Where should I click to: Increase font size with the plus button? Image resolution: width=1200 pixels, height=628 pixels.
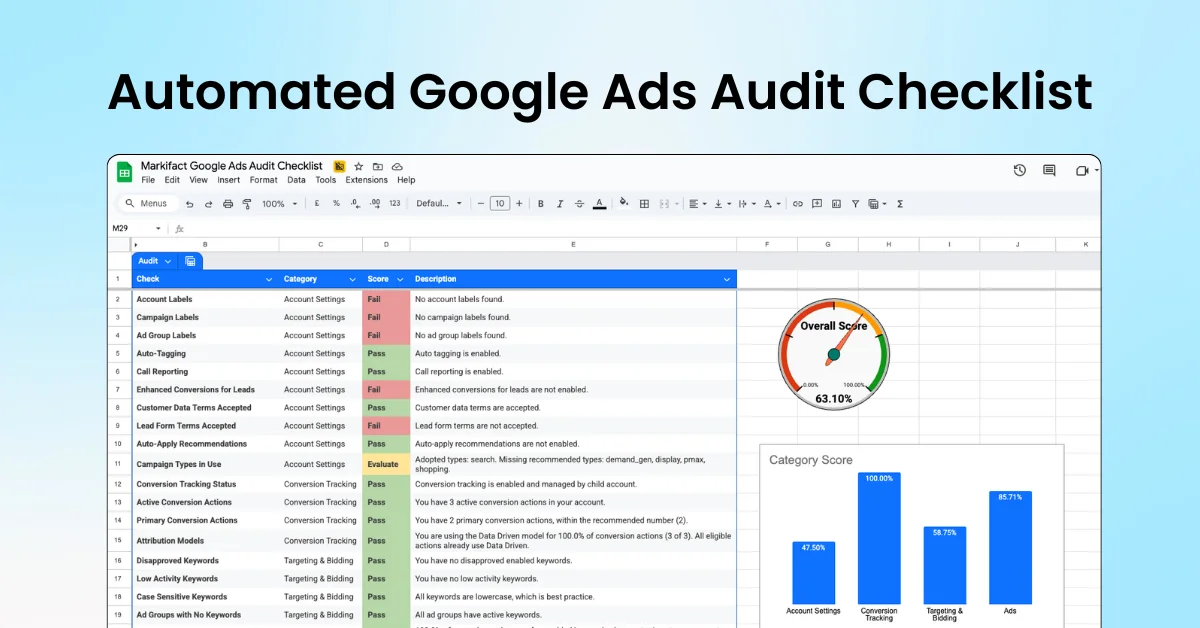point(519,203)
